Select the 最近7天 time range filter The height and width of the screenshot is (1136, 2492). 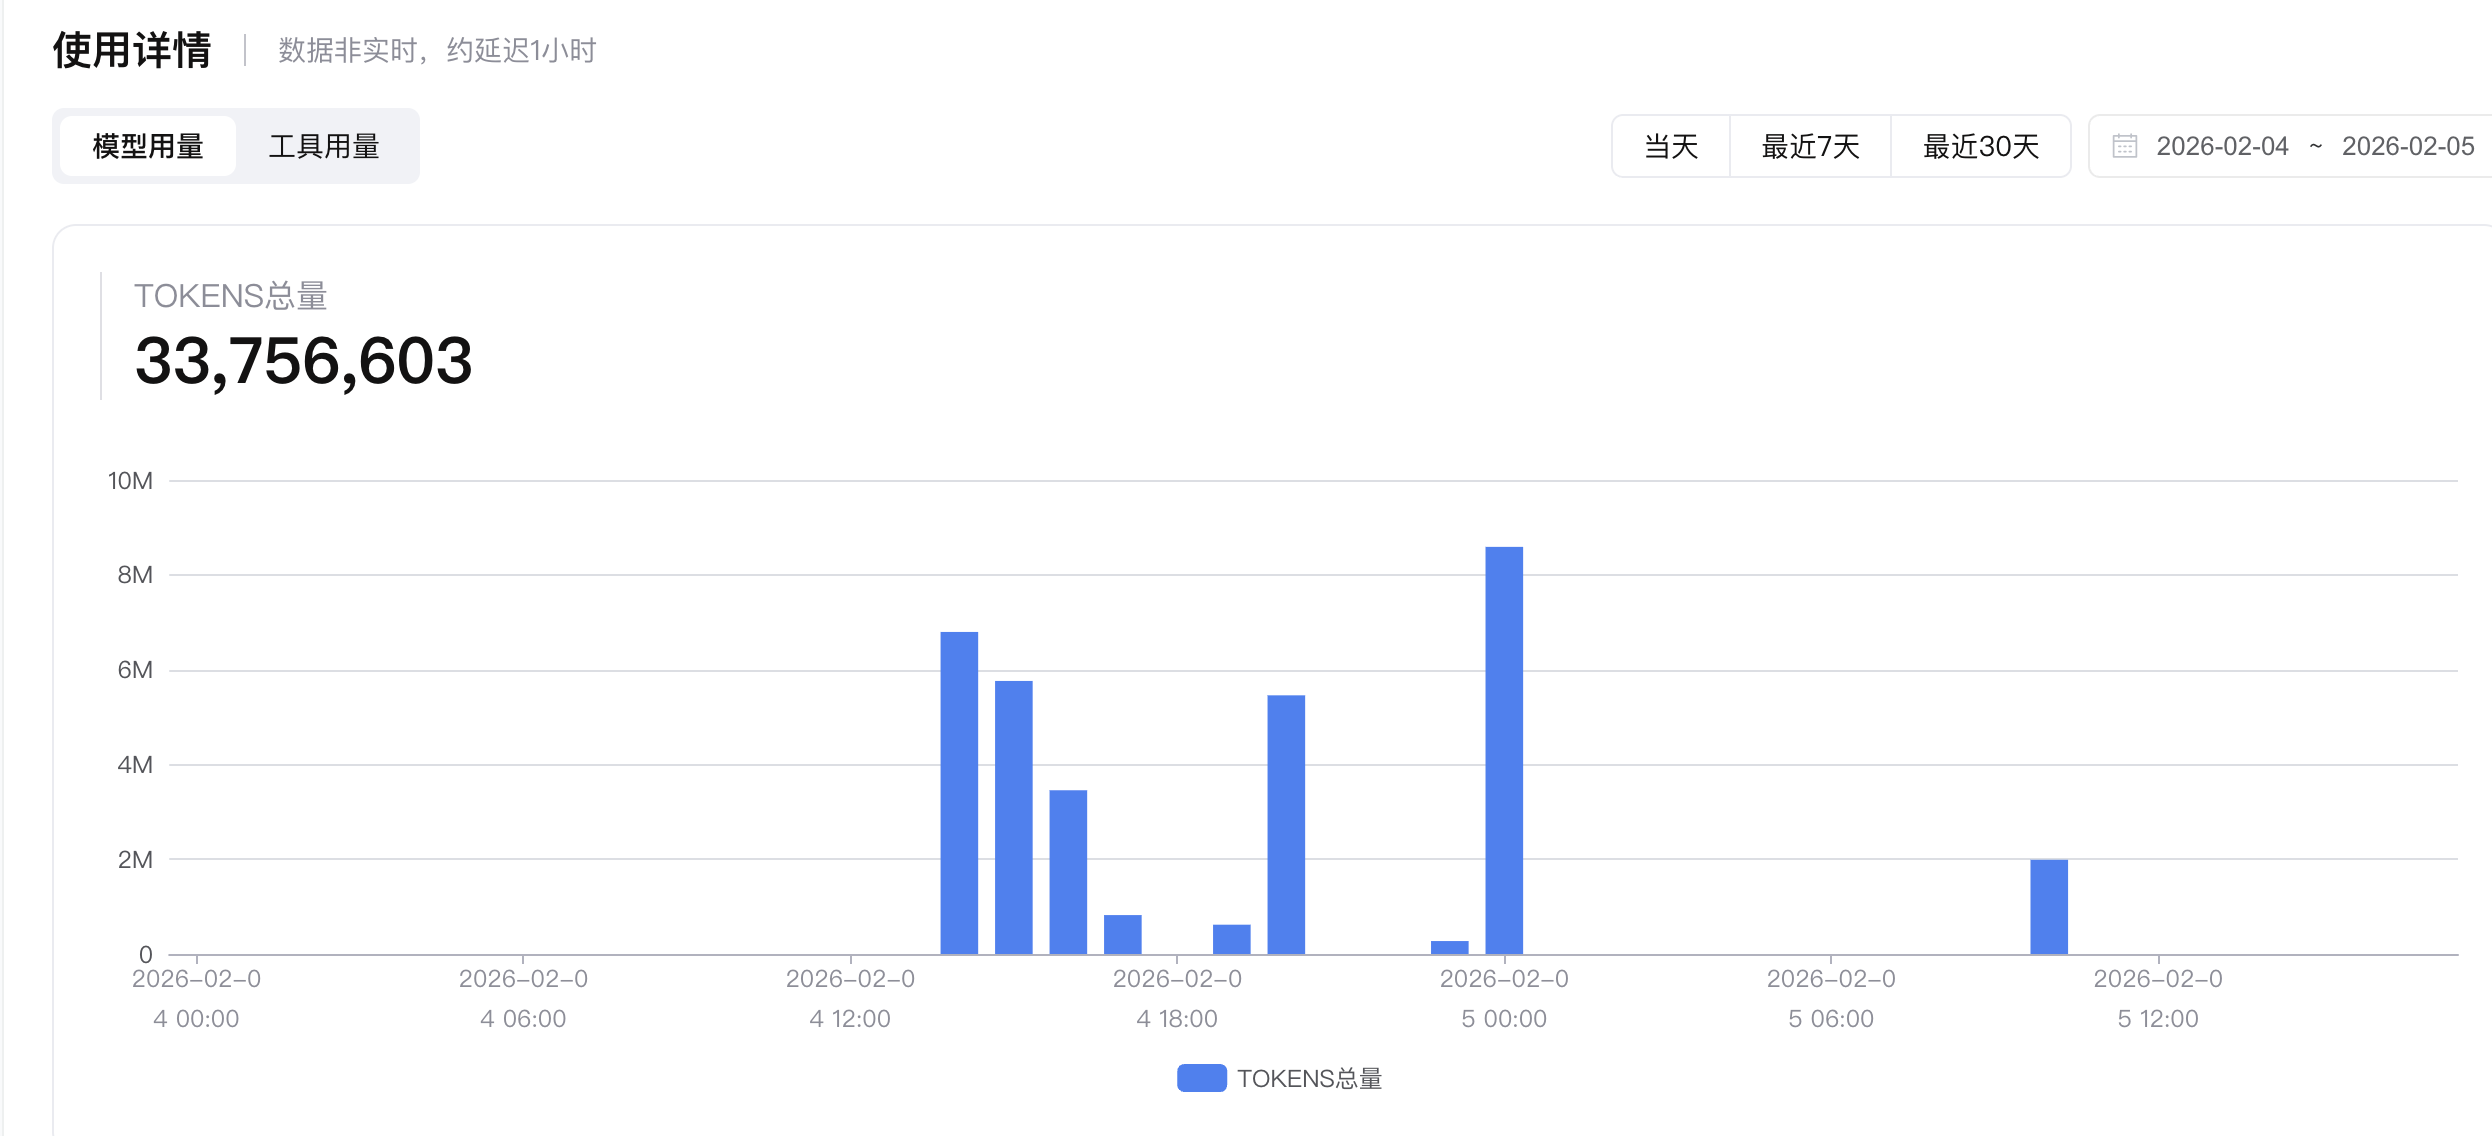click(x=1810, y=146)
